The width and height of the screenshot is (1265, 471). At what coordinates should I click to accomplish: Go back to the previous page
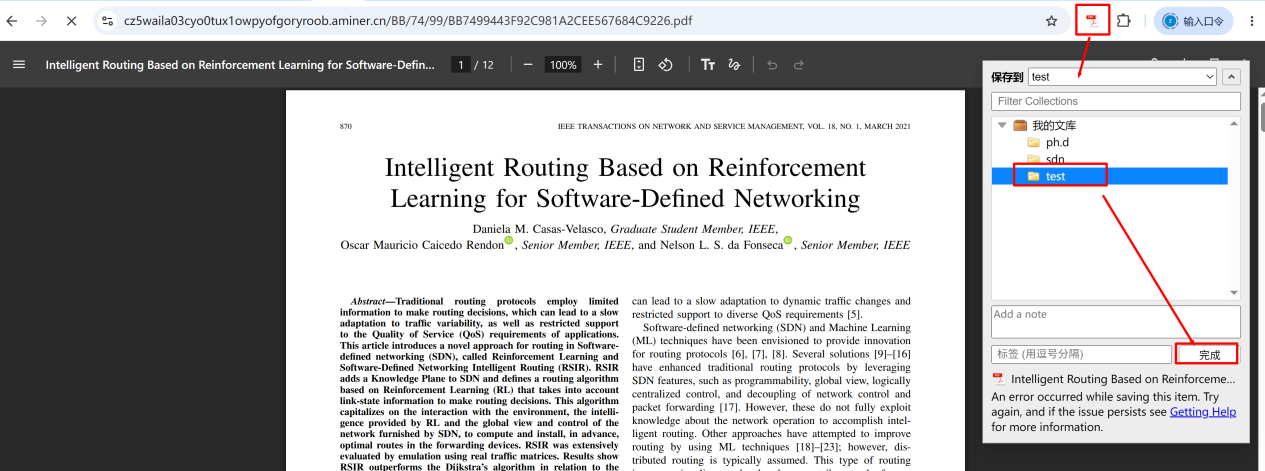(x=13, y=21)
